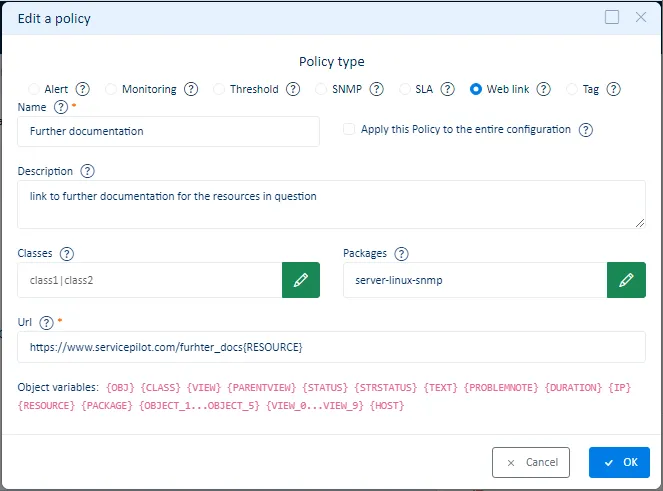663x491 pixels.
Task: Click the {OBJECT_1...OBJECT_5} variable
Action: point(199,406)
